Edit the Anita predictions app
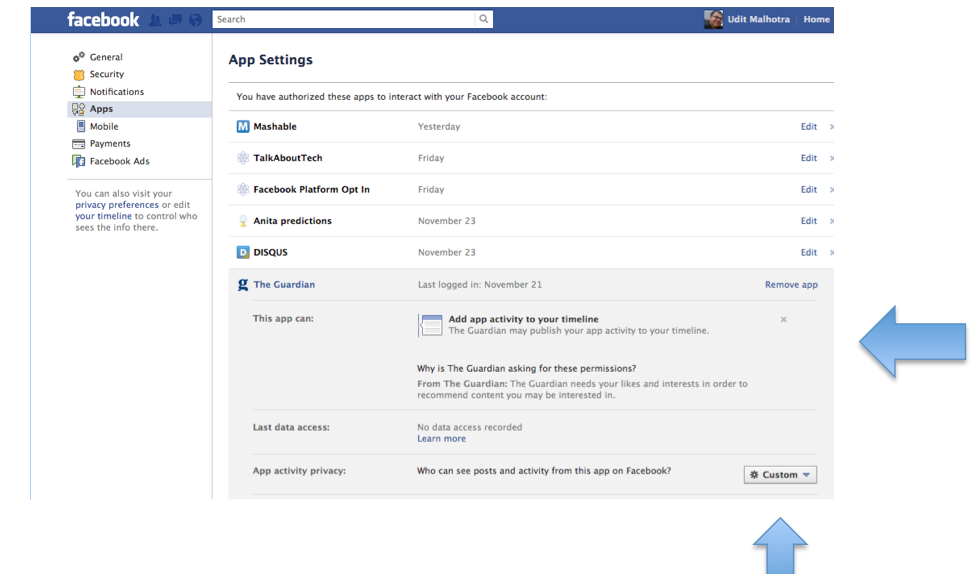Image resolution: width=980 pixels, height=574 pixels. (x=809, y=221)
